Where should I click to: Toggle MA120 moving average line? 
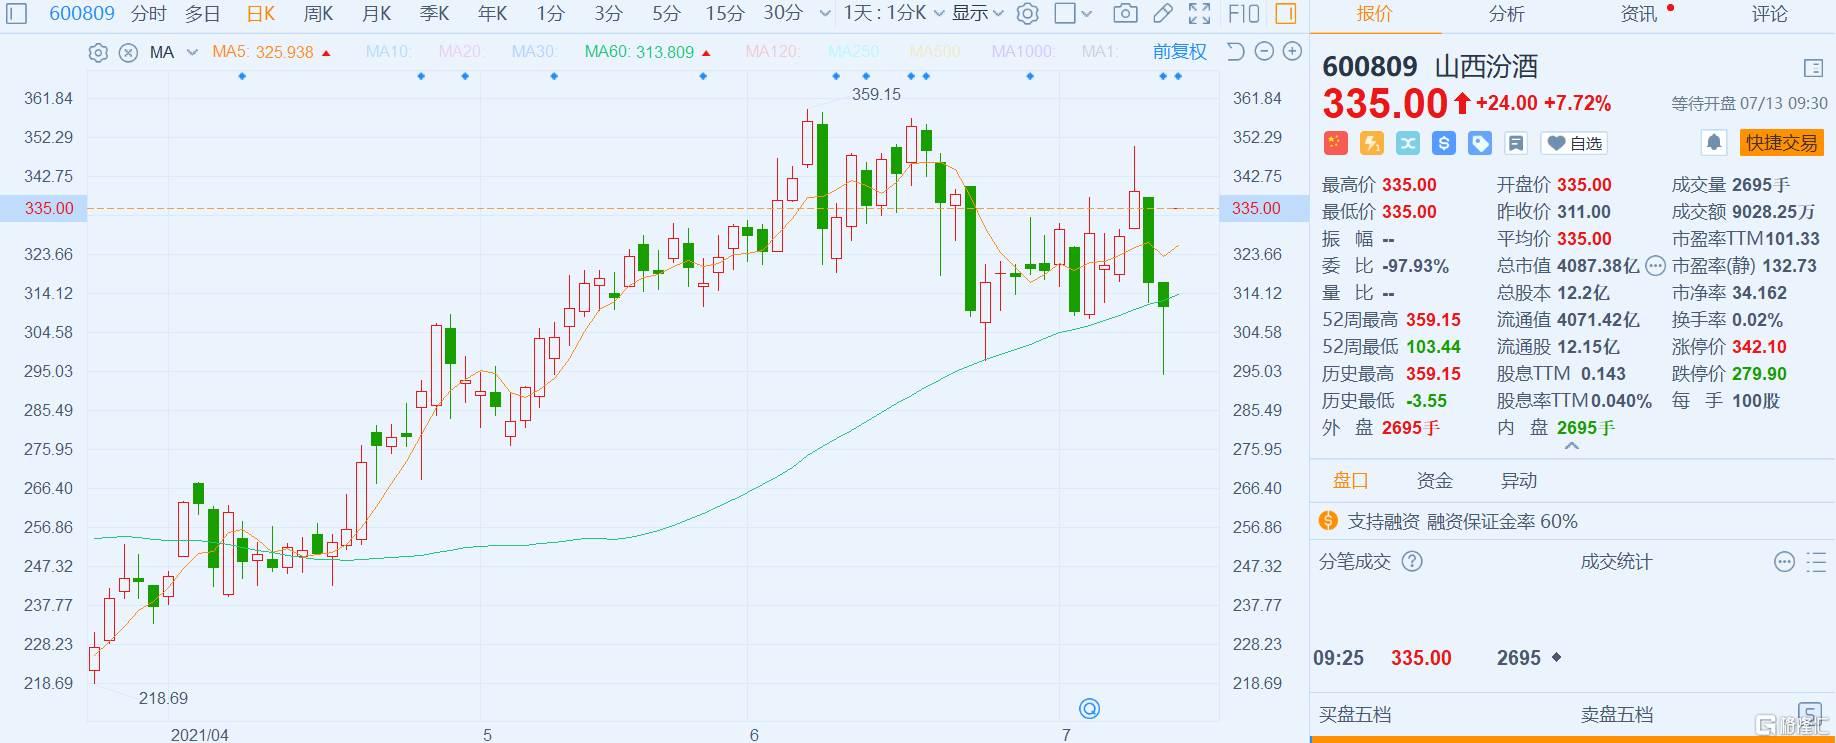click(772, 51)
